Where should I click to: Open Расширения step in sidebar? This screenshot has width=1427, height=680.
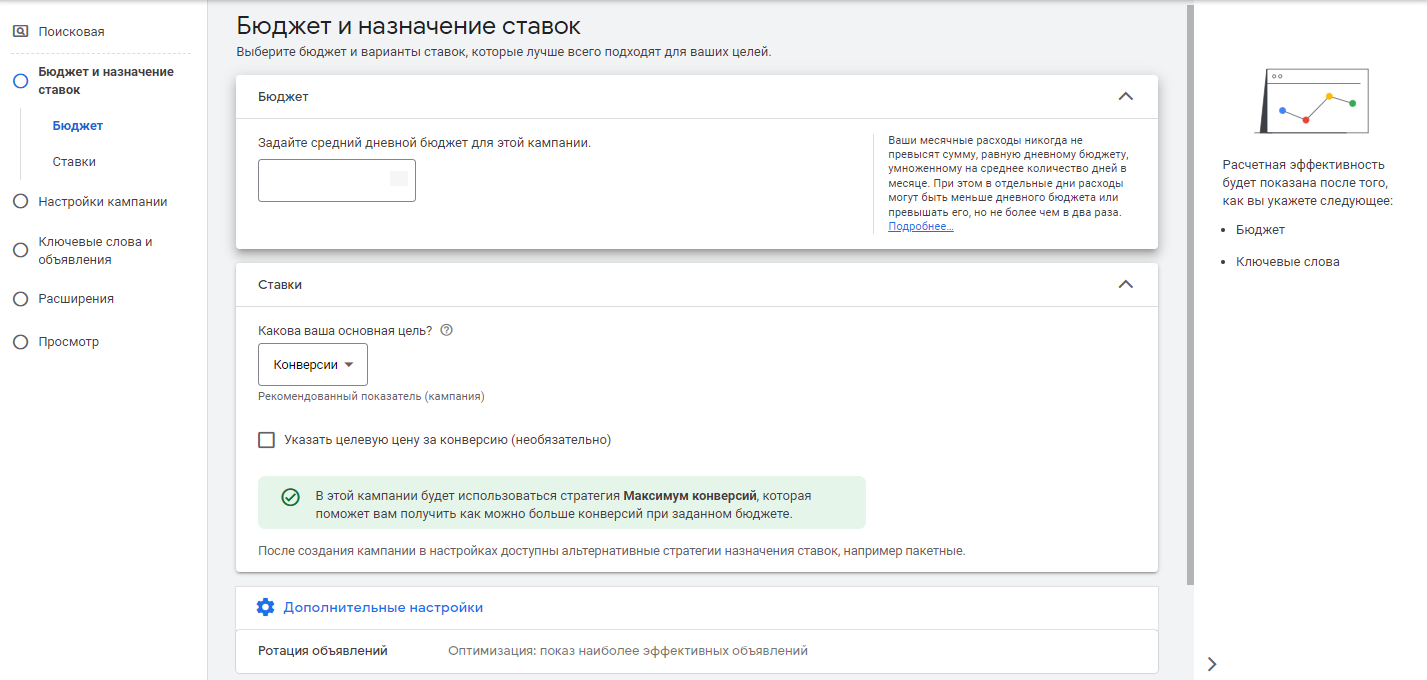tap(76, 299)
